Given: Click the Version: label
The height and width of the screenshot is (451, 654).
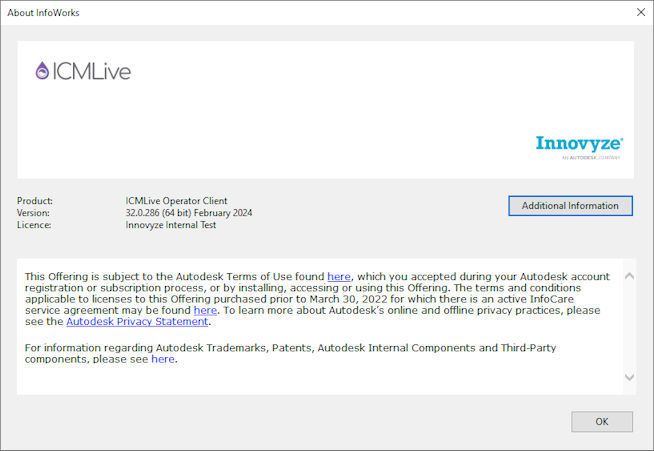Looking at the screenshot, I should (x=33, y=213).
